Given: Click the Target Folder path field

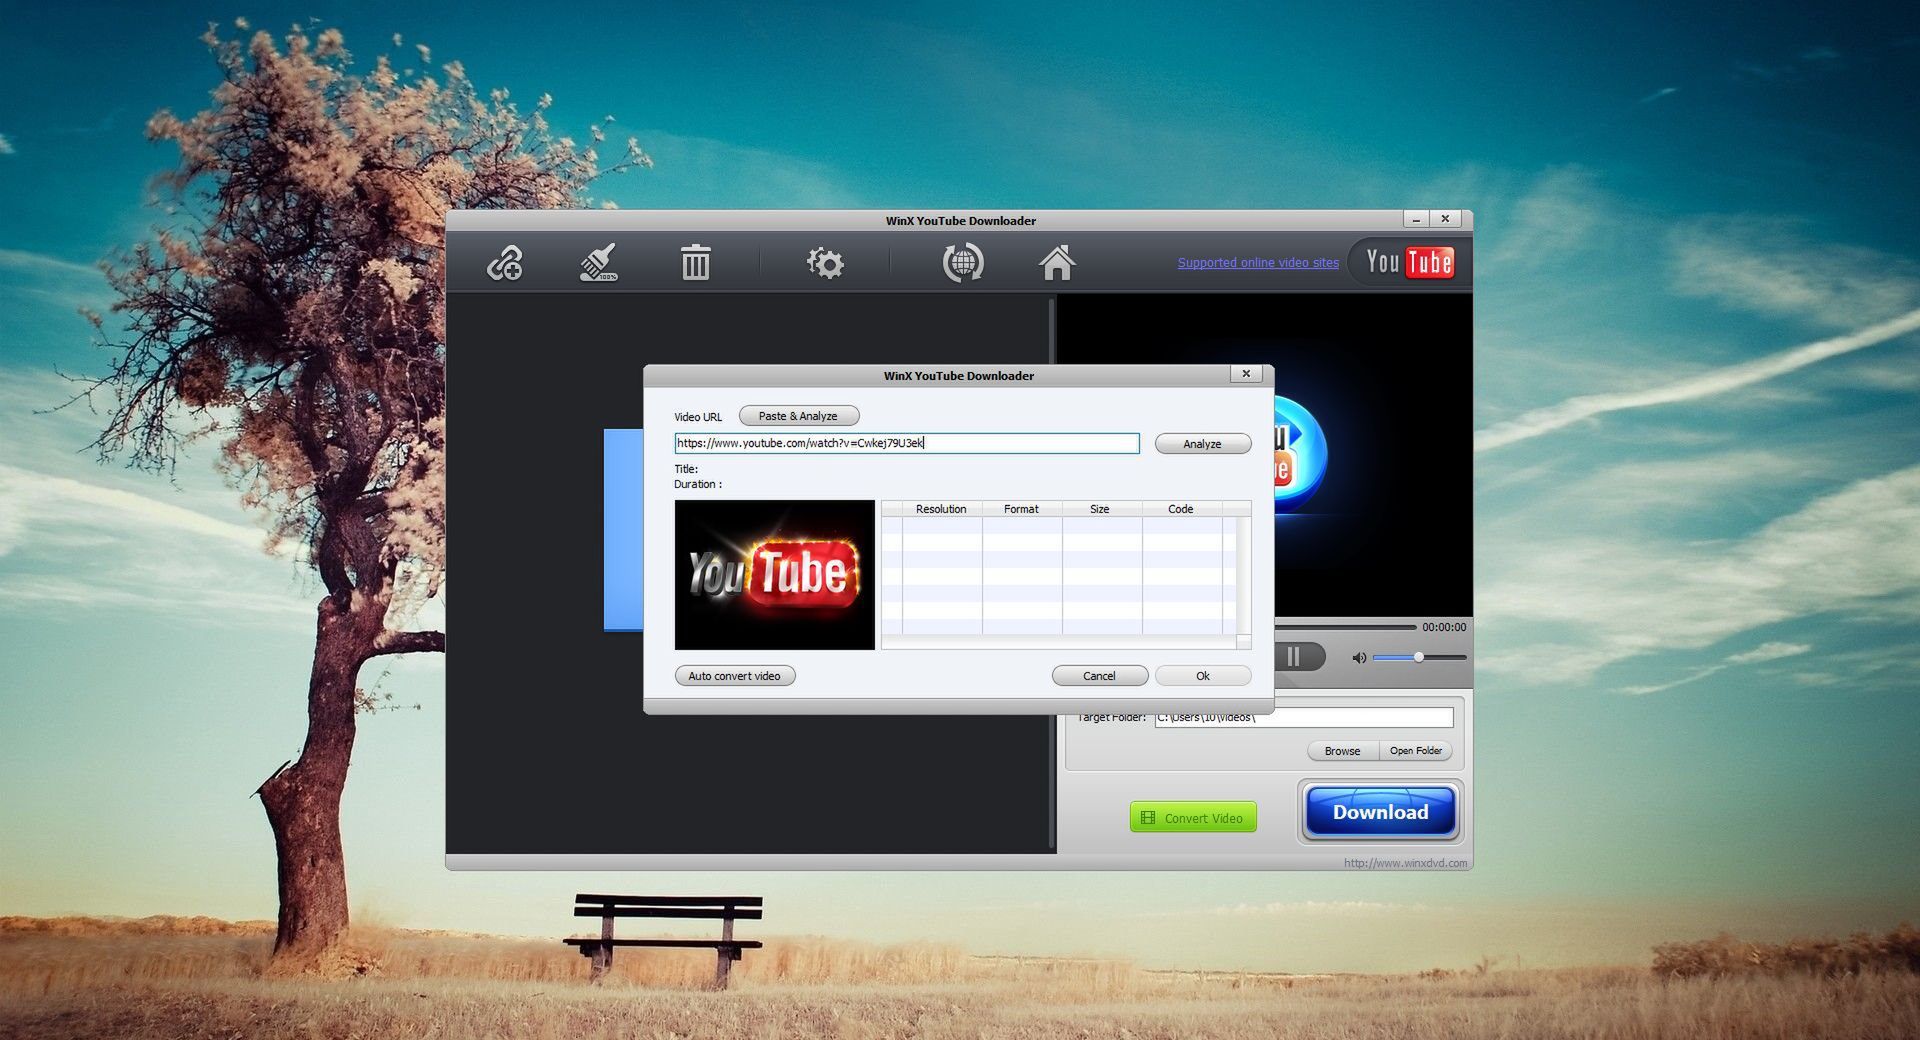Looking at the screenshot, I should [1304, 717].
